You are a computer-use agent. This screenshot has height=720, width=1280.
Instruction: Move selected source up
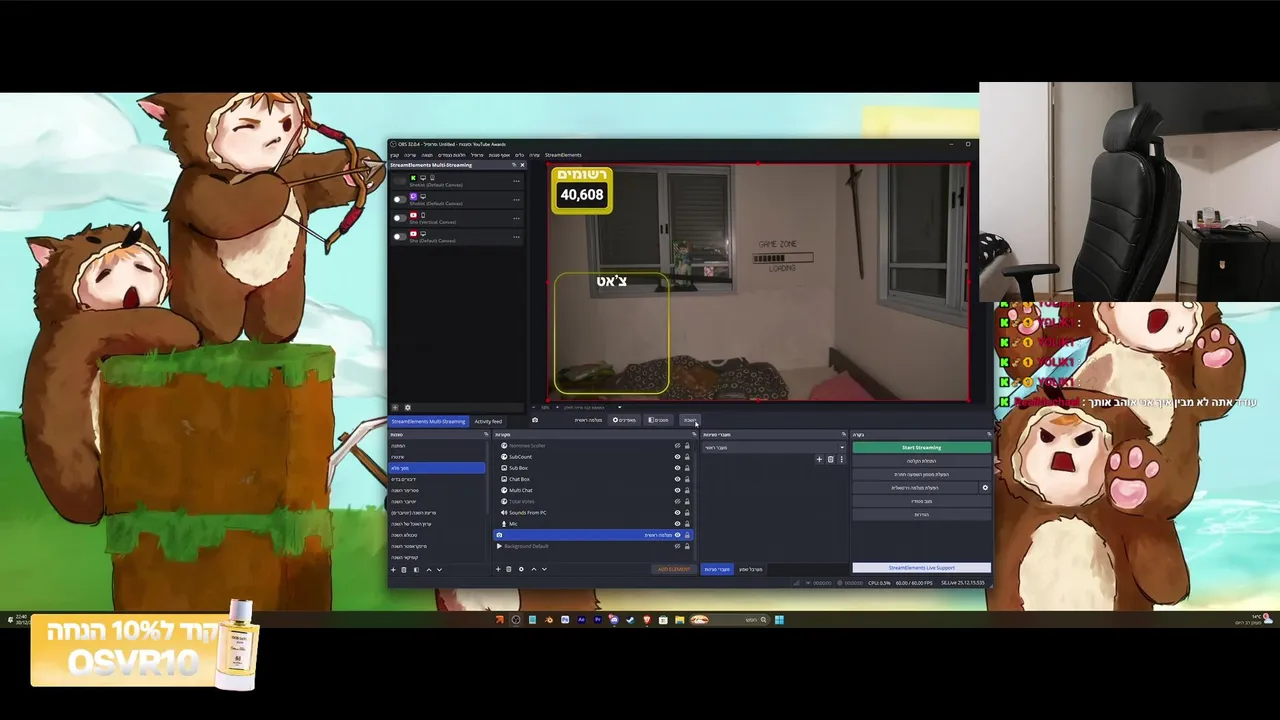[x=534, y=569]
